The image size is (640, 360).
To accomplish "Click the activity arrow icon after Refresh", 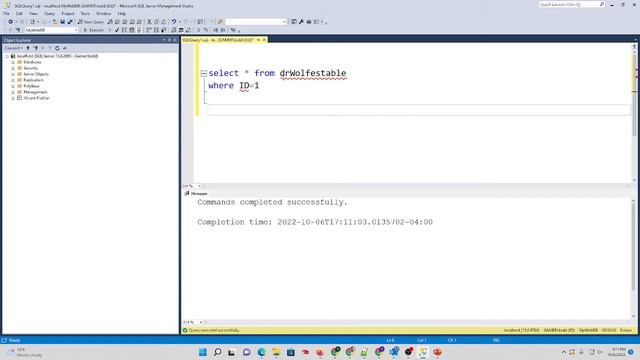I will 65,48.
